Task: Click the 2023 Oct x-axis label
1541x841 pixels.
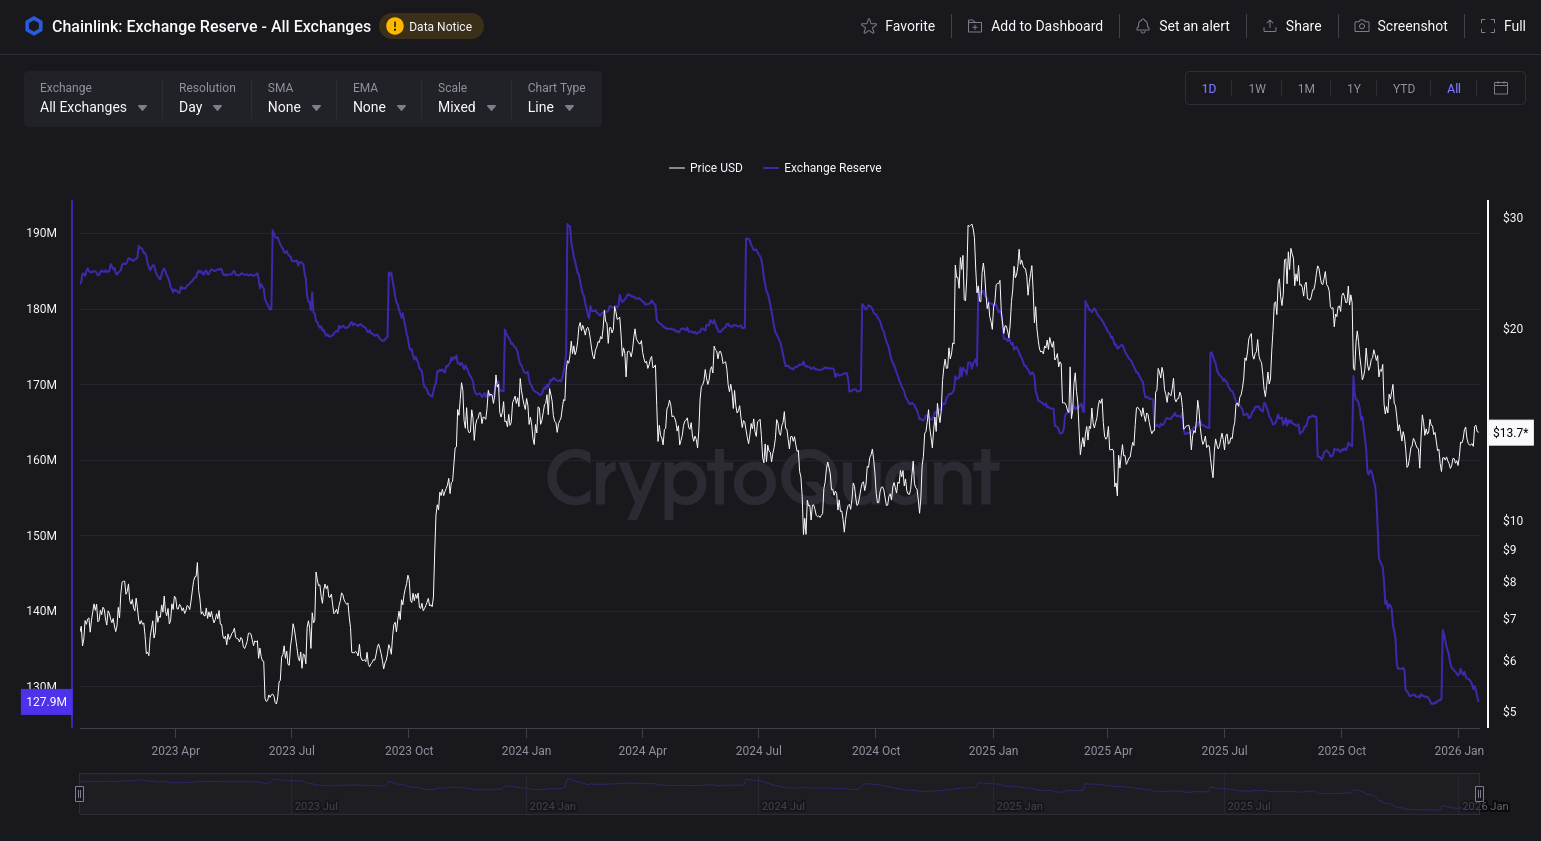Action: coord(409,751)
